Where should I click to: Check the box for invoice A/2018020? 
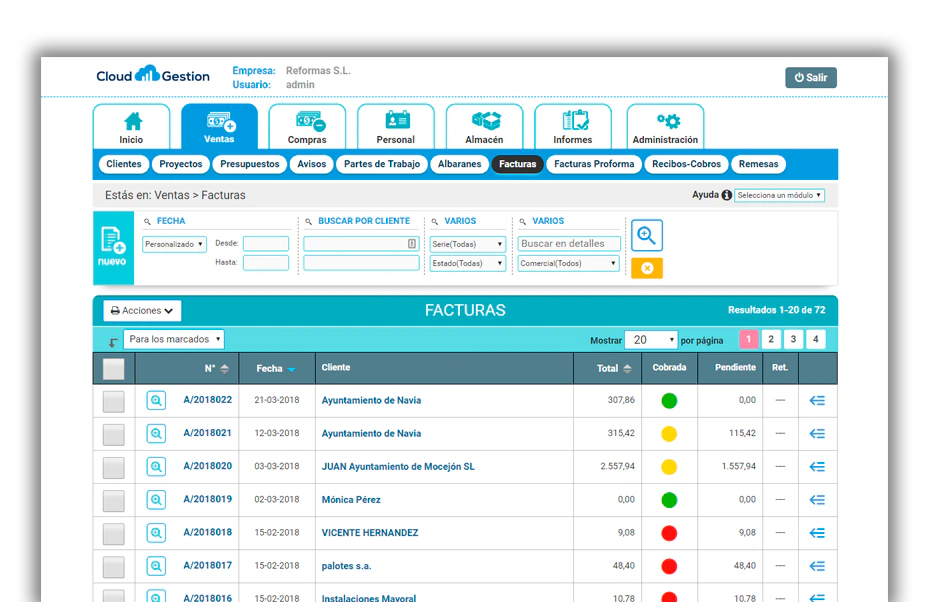(x=113, y=468)
